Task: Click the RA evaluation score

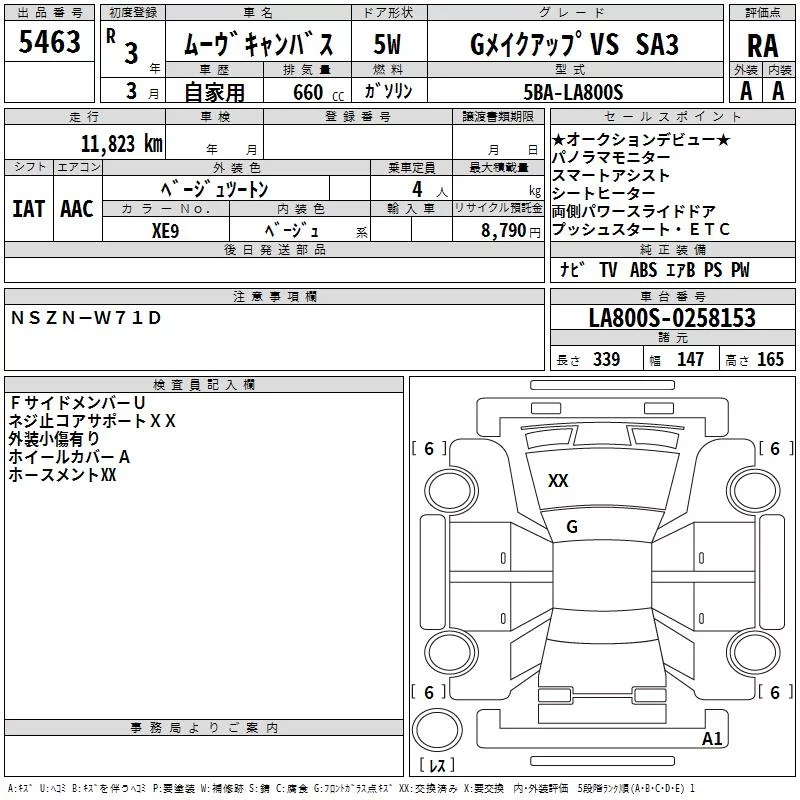Action: tap(763, 46)
